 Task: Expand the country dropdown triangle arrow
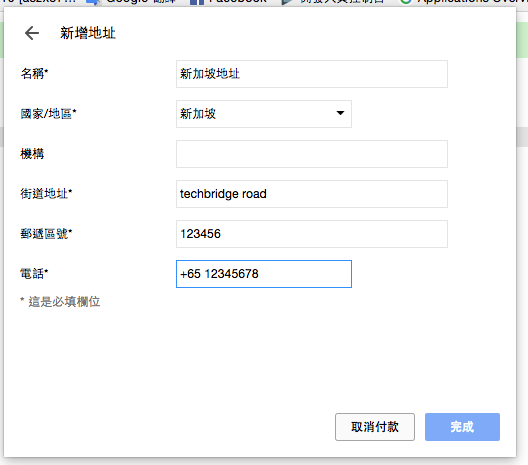(340, 113)
